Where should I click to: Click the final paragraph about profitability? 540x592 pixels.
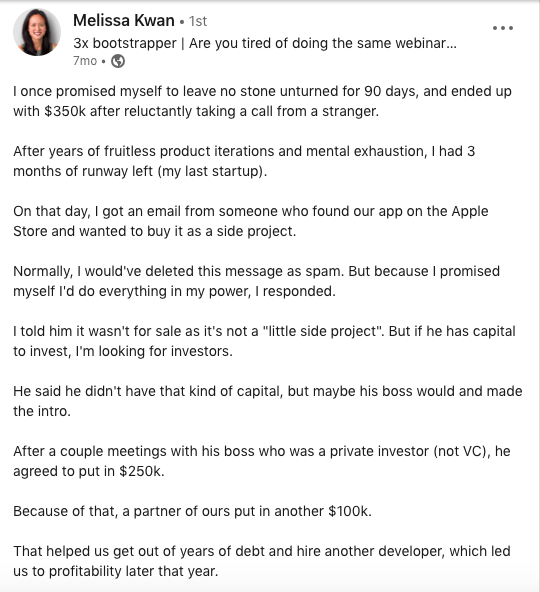point(262,561)
